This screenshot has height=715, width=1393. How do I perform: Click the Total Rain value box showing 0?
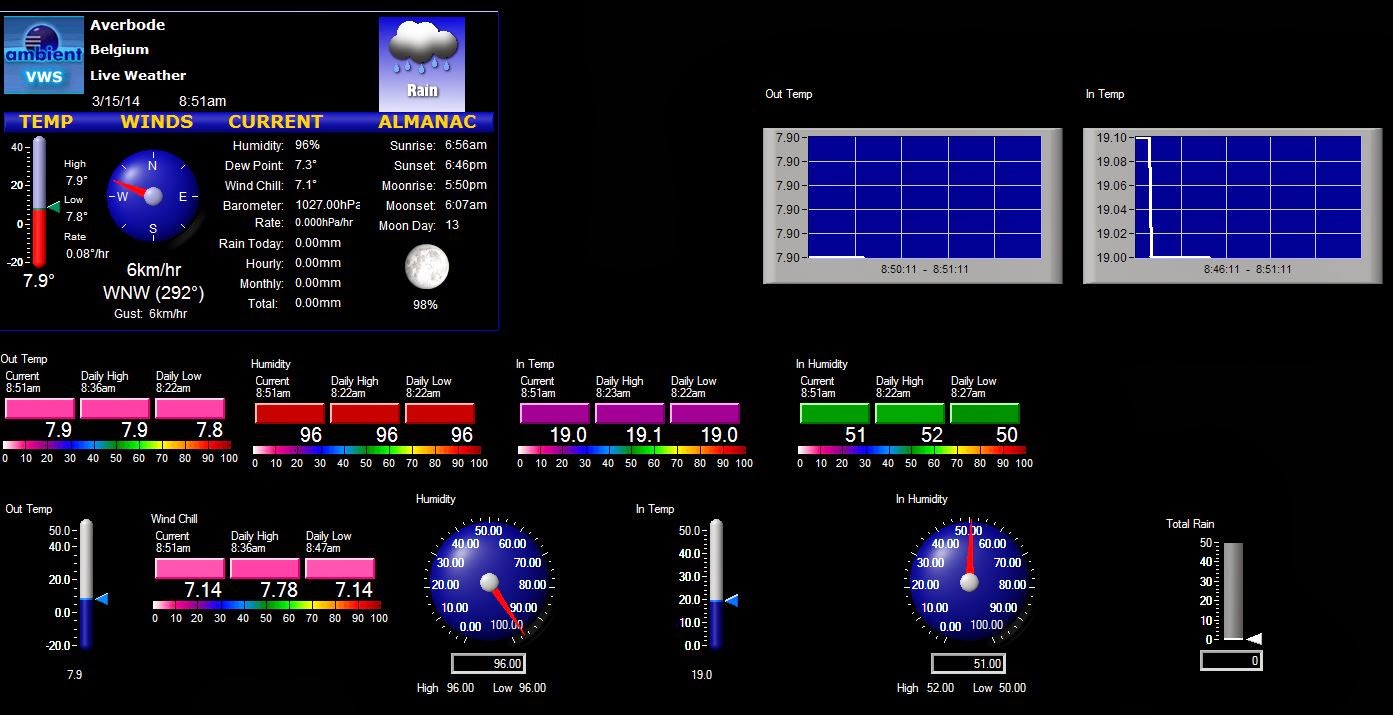(x=1230, y=660)
